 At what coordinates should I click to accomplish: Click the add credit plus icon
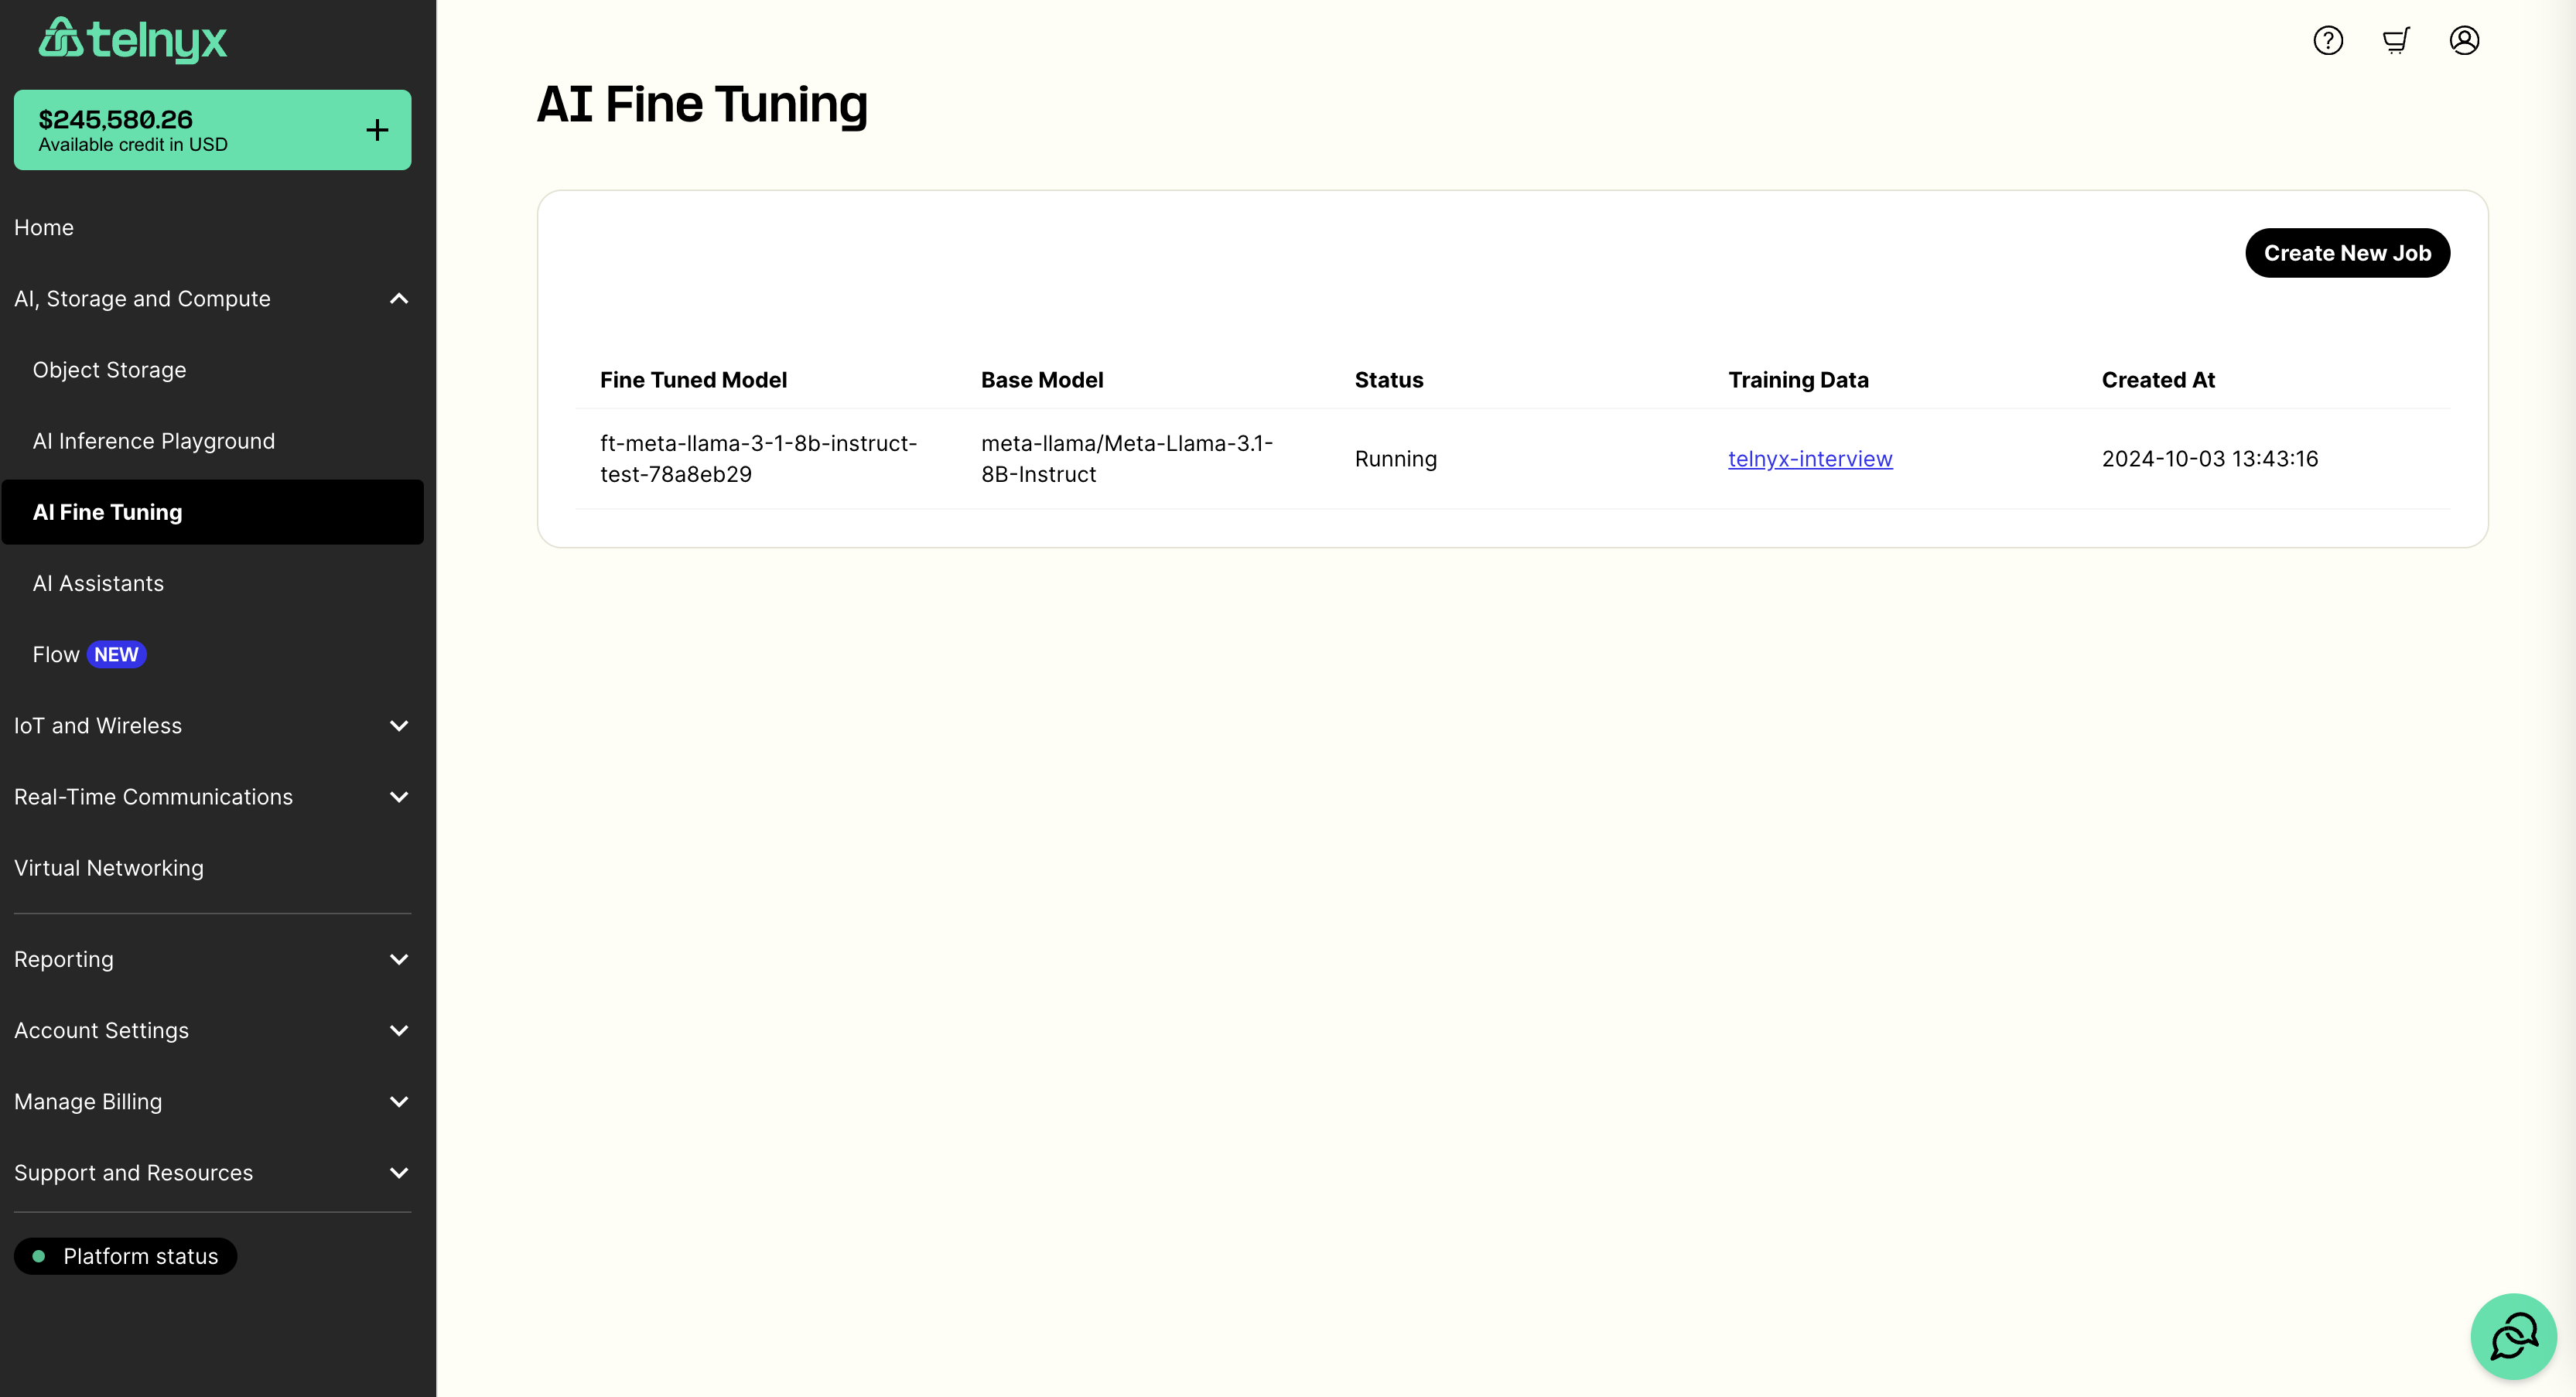378,129
